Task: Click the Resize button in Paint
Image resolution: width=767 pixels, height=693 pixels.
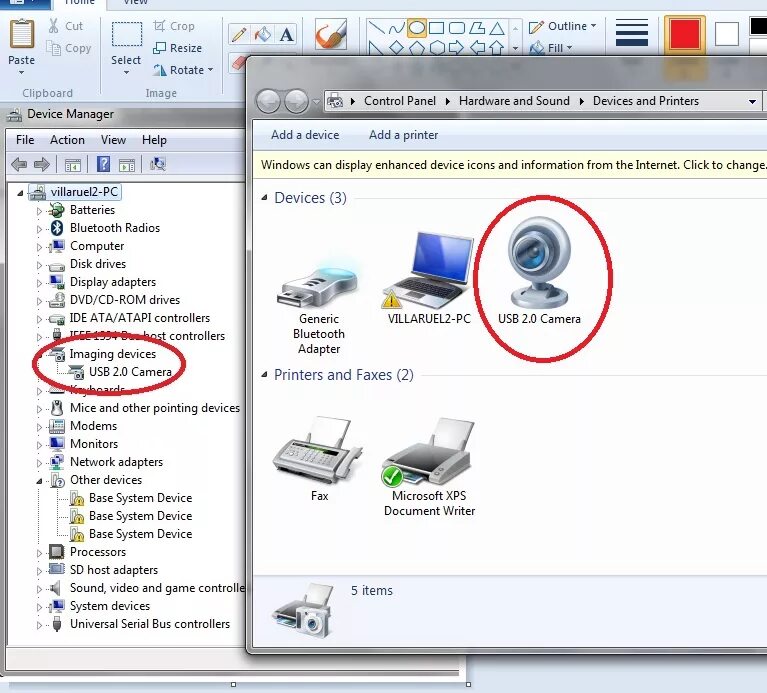Action: (178, 48)
